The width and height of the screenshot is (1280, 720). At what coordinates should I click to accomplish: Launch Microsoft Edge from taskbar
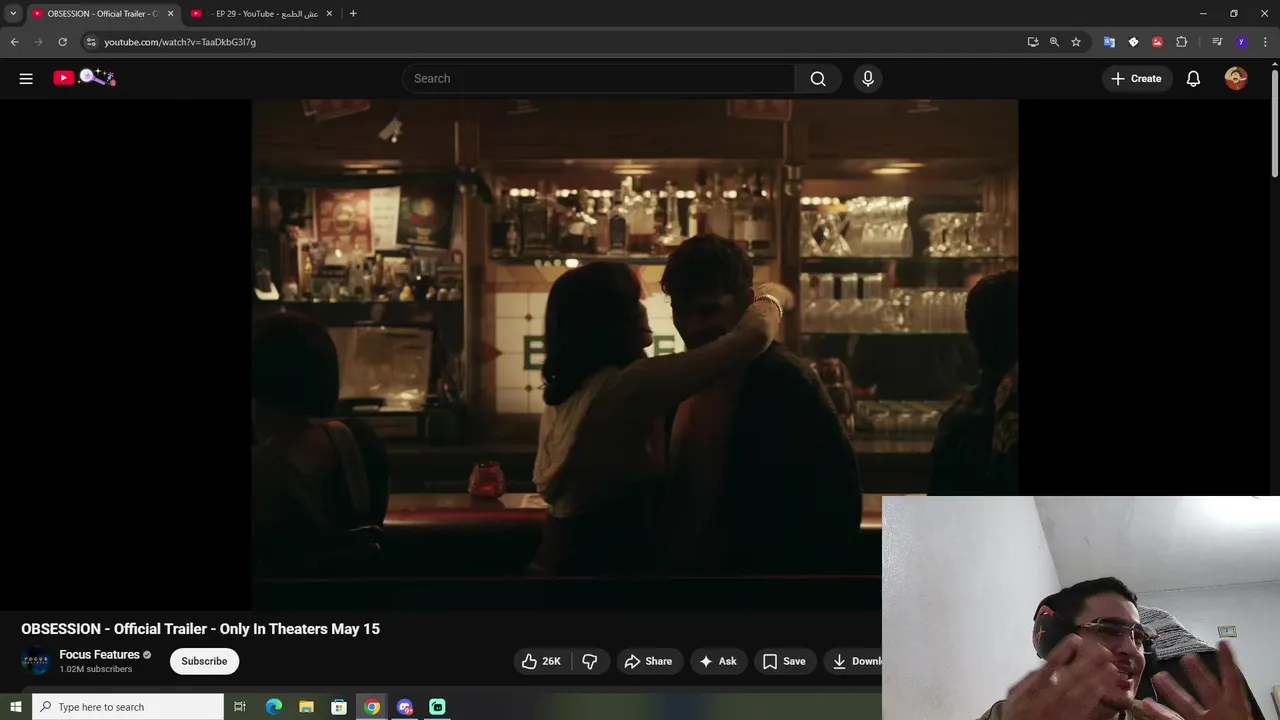point(273,707)
